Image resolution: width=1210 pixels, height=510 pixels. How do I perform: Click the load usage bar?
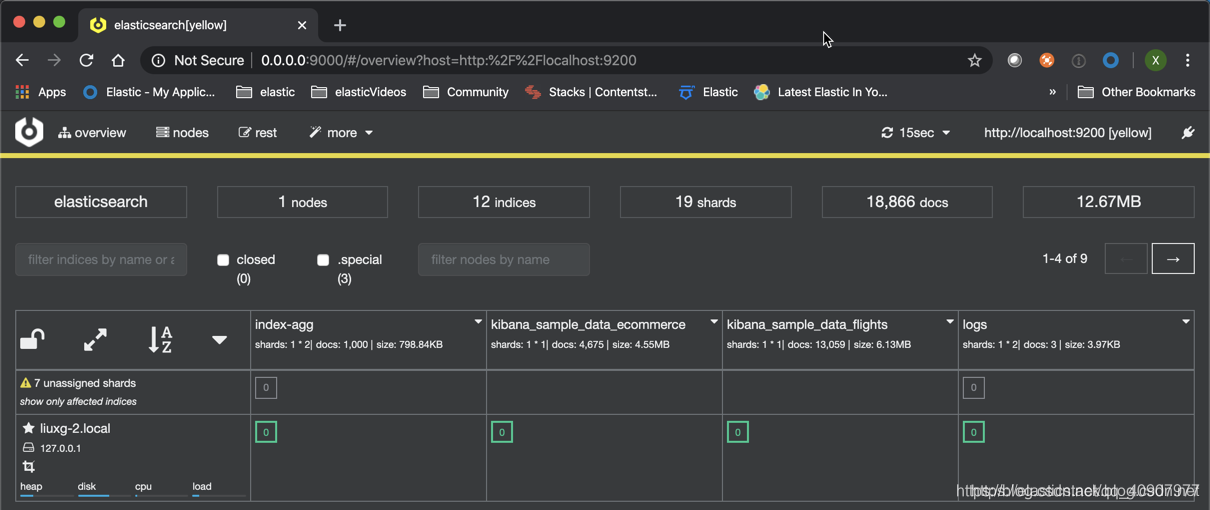pyautogui.click(x=220, y=495)
